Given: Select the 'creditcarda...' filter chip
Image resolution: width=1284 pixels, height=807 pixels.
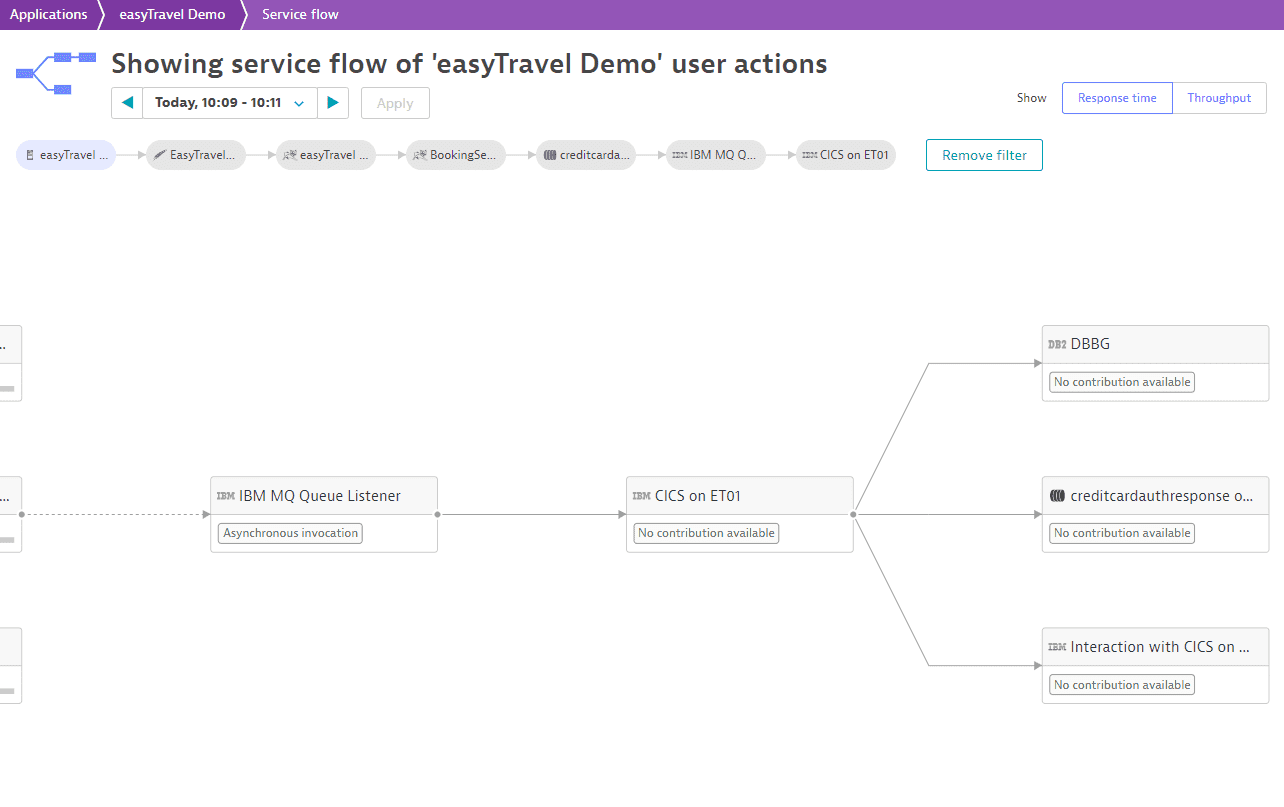Looking at the screenshot, I should (586, 155).
